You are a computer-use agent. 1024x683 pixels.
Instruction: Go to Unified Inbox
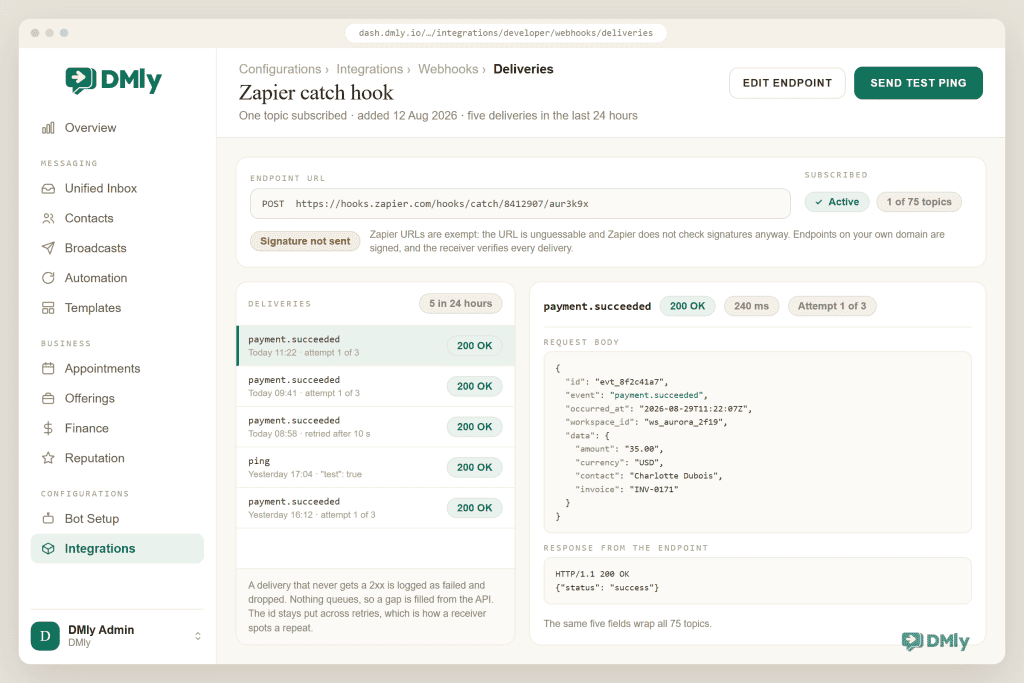pos(118,189)
